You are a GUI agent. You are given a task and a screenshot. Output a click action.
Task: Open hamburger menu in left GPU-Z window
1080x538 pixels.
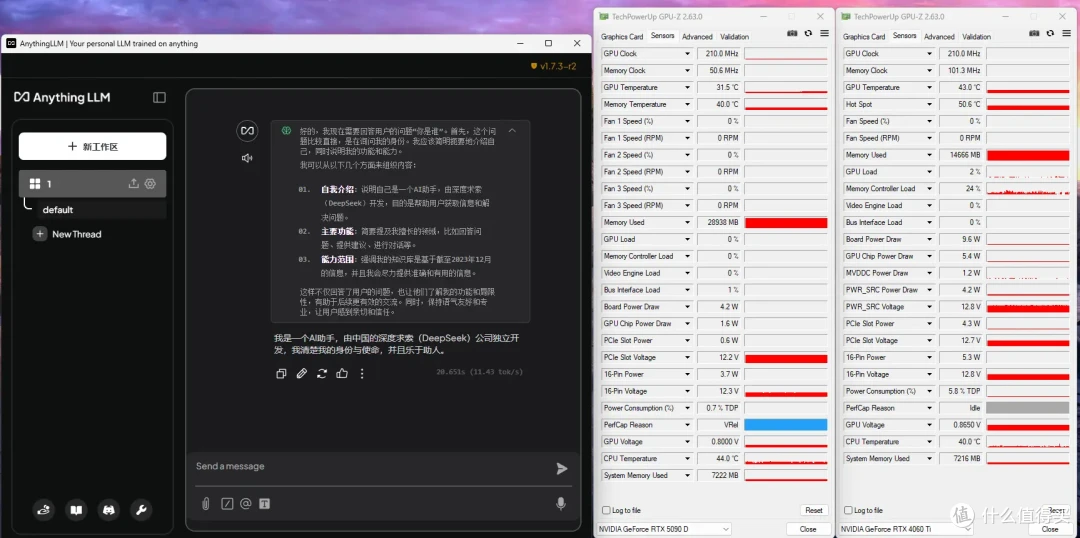tap(824, 33)
